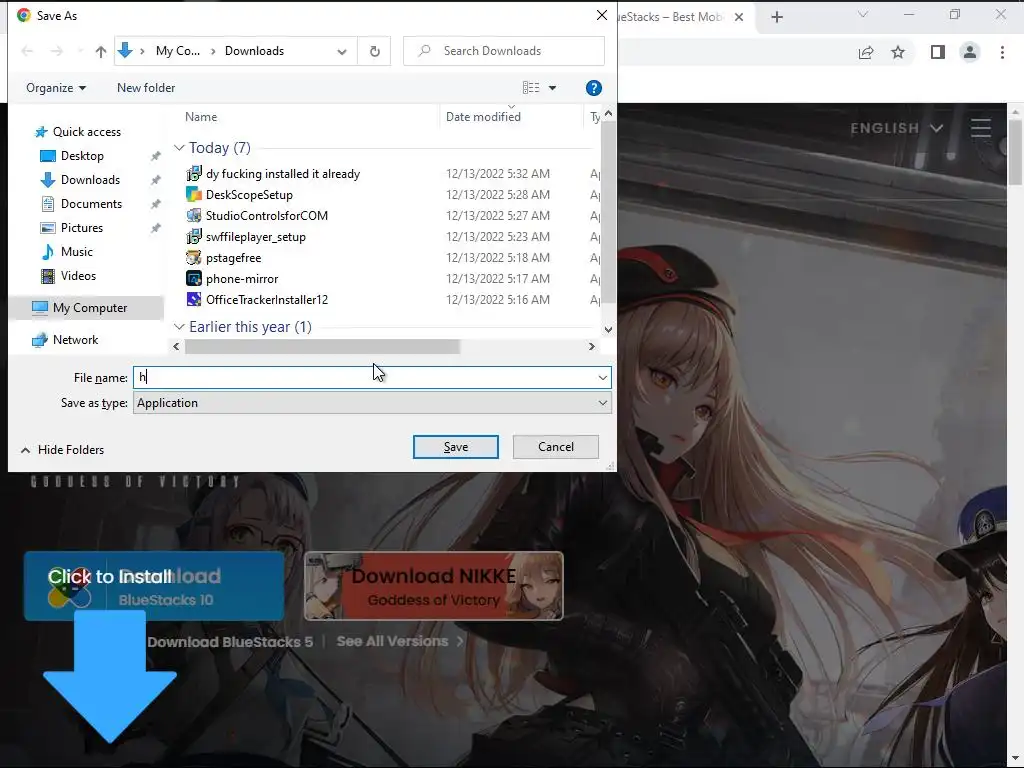Click the phone-mirror file icon
This screenshot has height=768, width=1024.
193,279
